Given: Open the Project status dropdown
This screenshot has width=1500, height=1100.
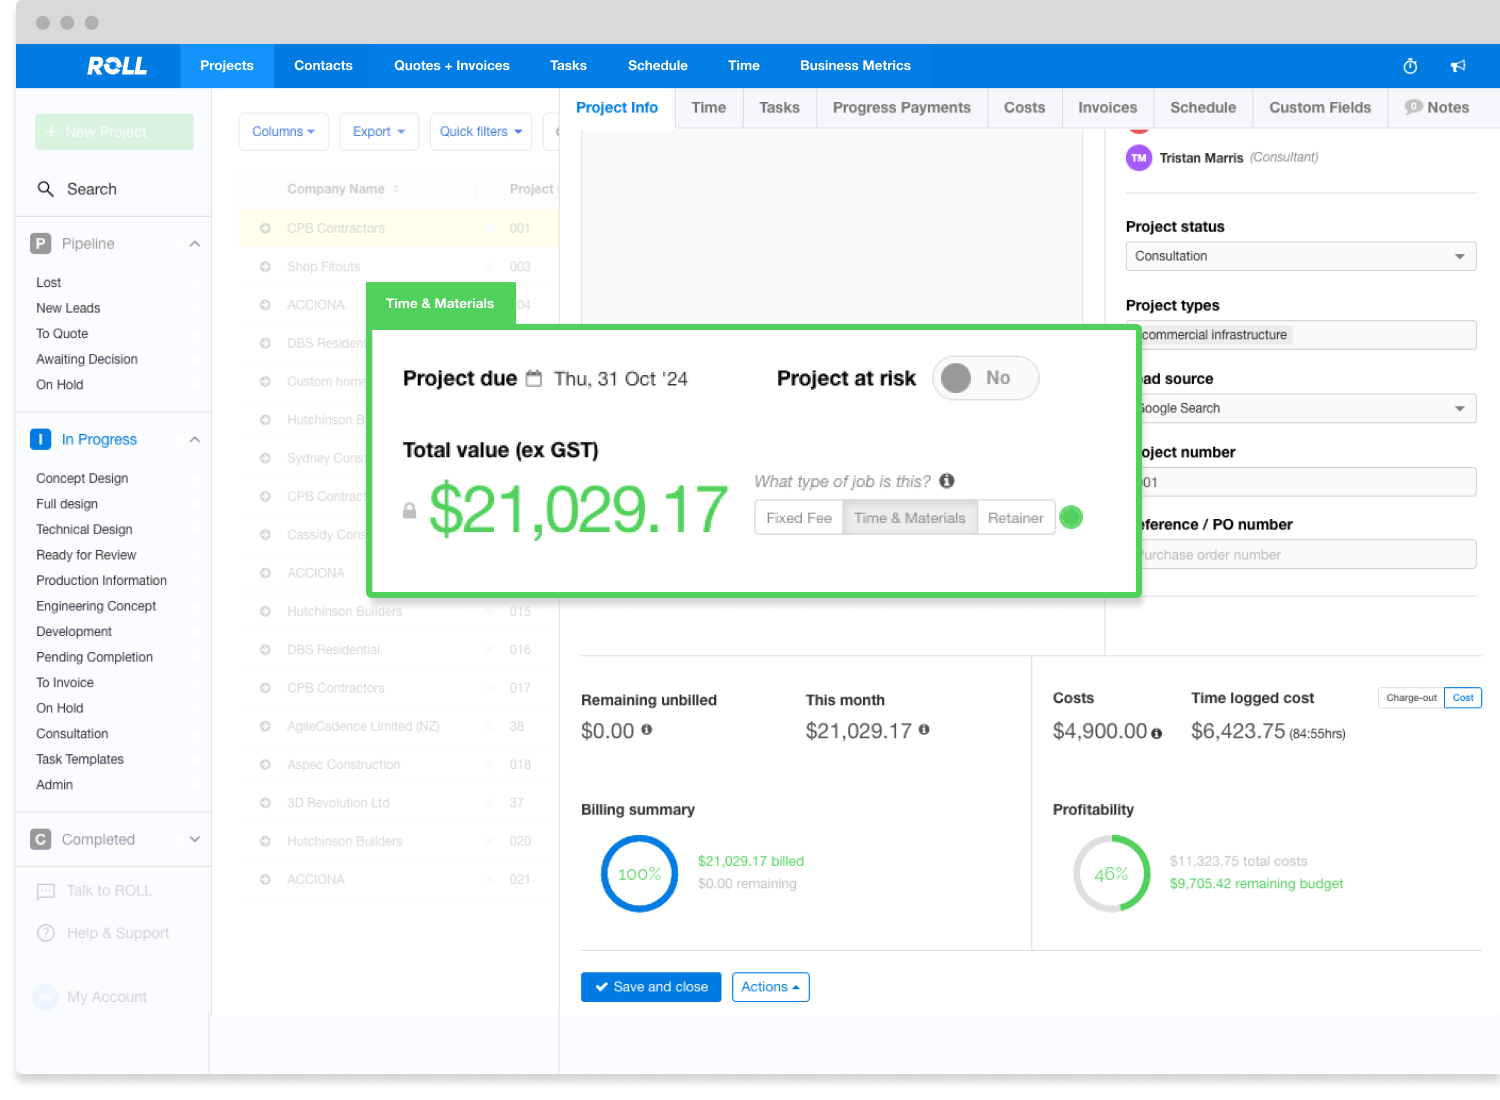Looking at the screenshot, I should click(x=1300, y=256).
